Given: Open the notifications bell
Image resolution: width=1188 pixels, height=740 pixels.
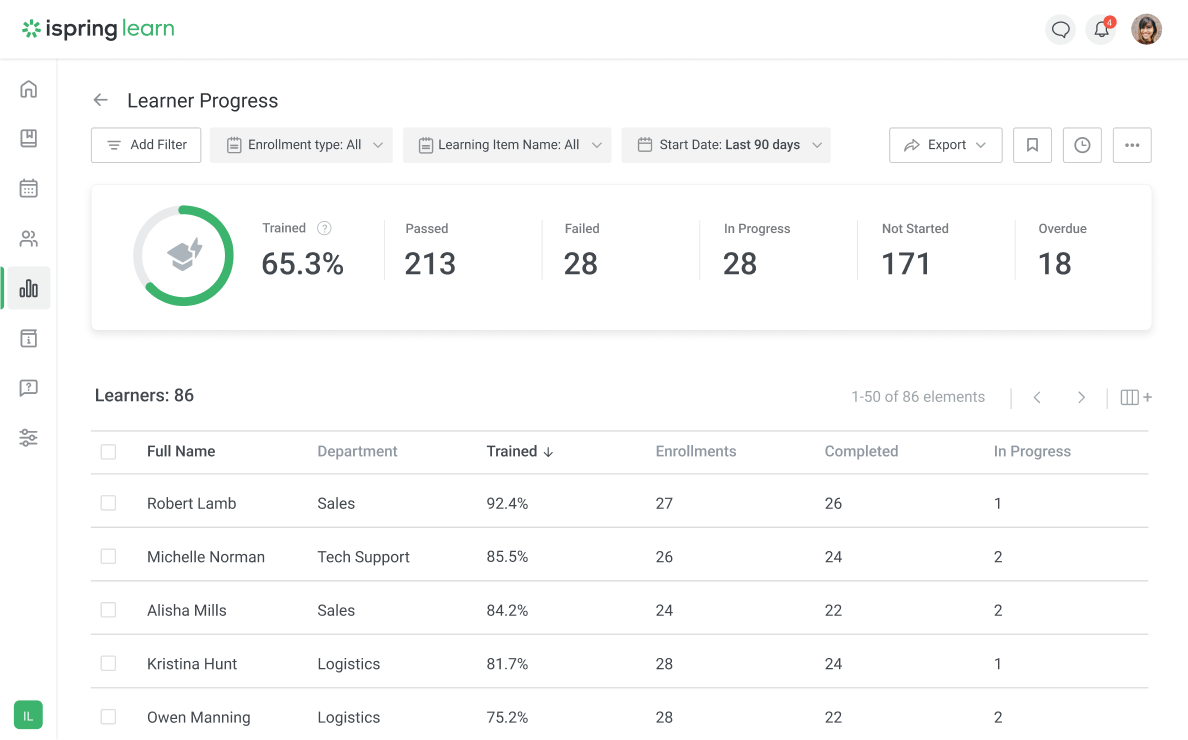Looking at the screenshot, I should pos(1100,30).
